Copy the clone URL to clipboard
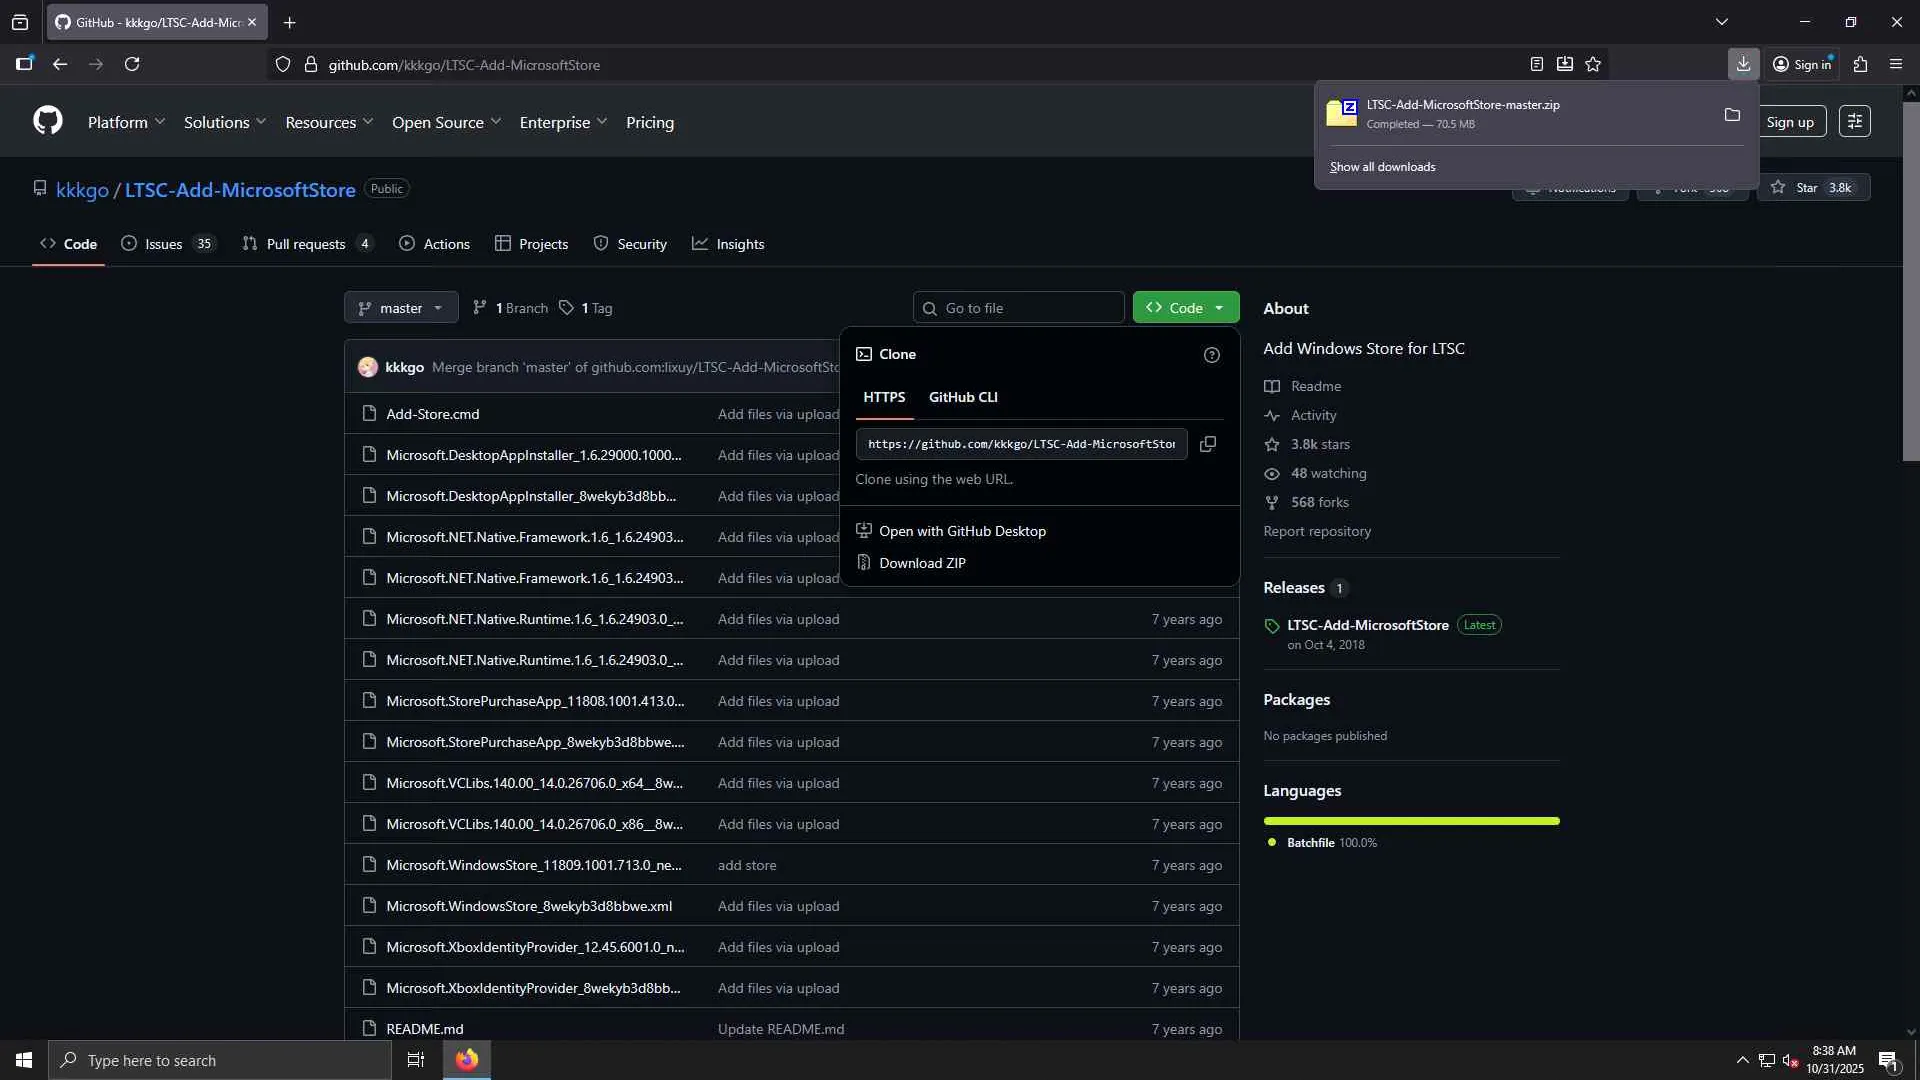Image resolution: width=1920 pixels, height=1080 pixels. [x=1208, y=444]
